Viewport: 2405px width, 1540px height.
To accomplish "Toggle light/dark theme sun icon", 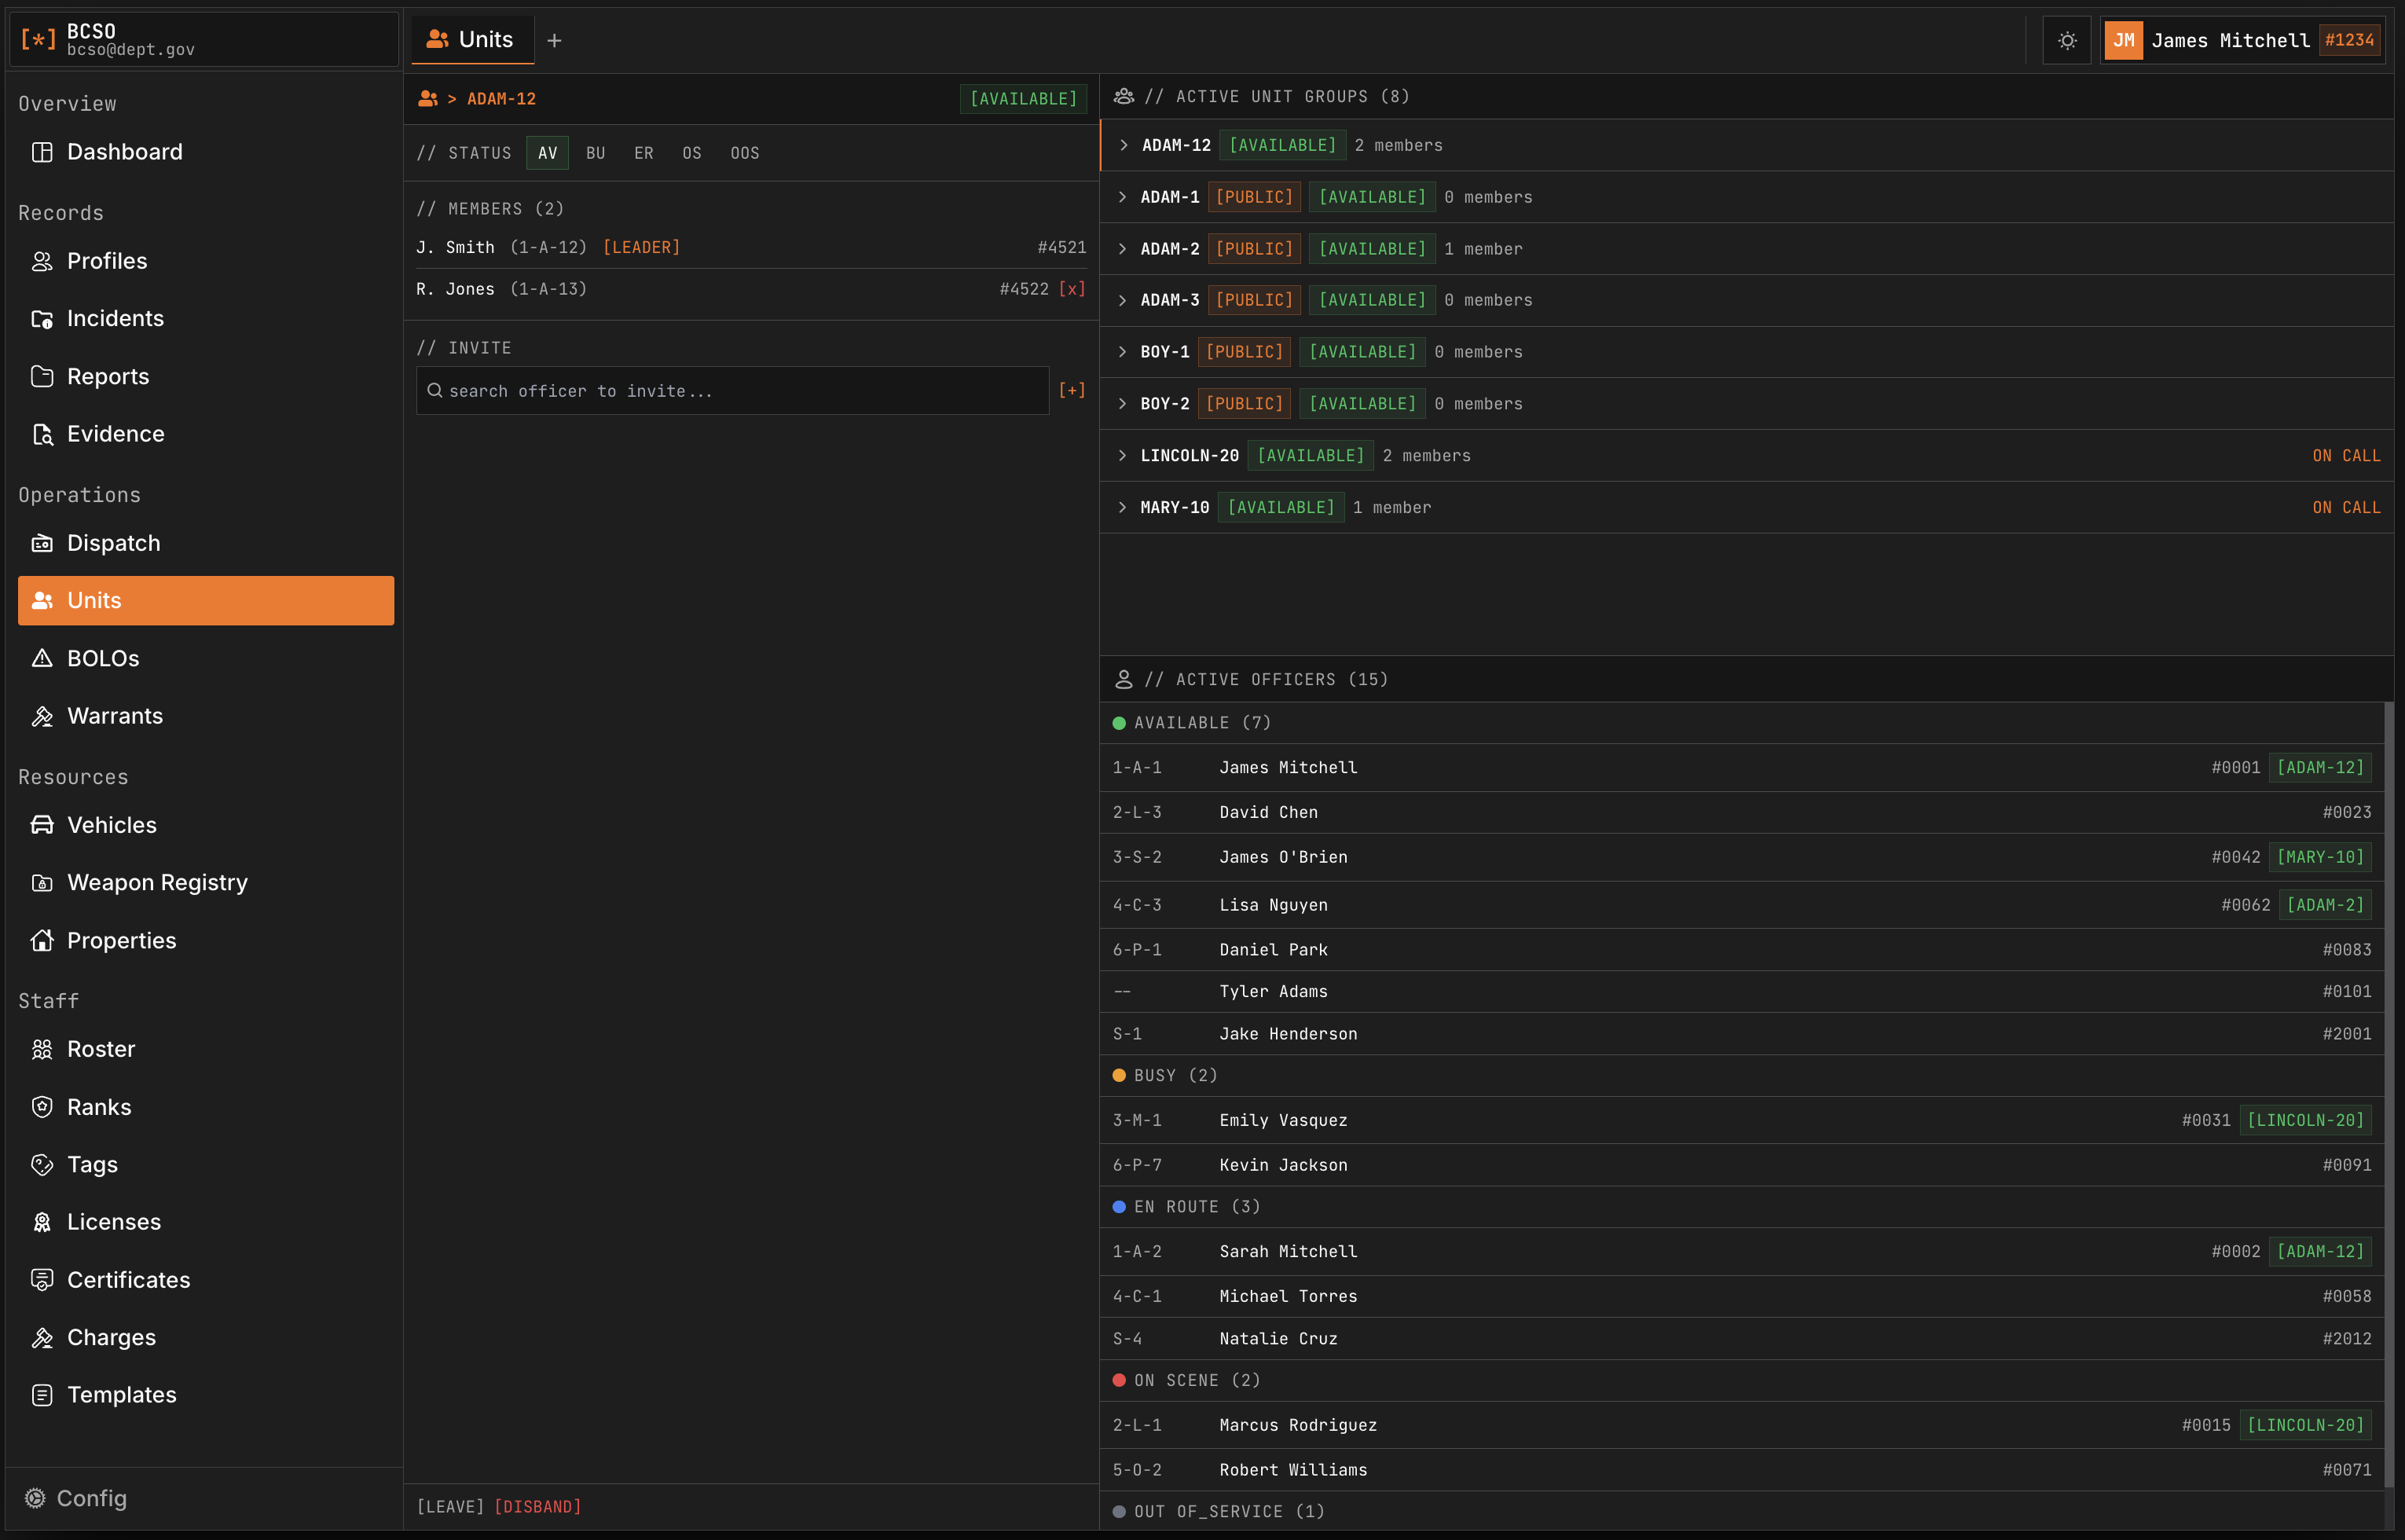I will 2067,40.
